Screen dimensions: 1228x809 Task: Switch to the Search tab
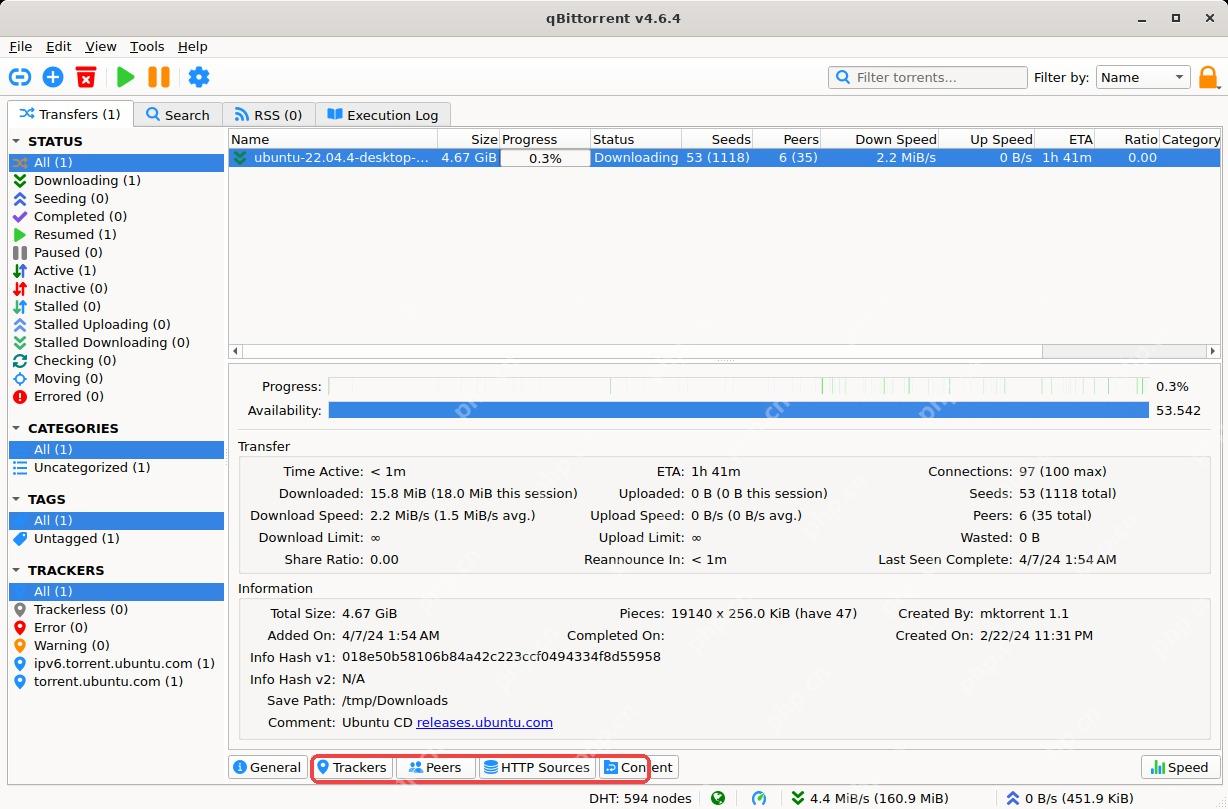tap(178, 115)
